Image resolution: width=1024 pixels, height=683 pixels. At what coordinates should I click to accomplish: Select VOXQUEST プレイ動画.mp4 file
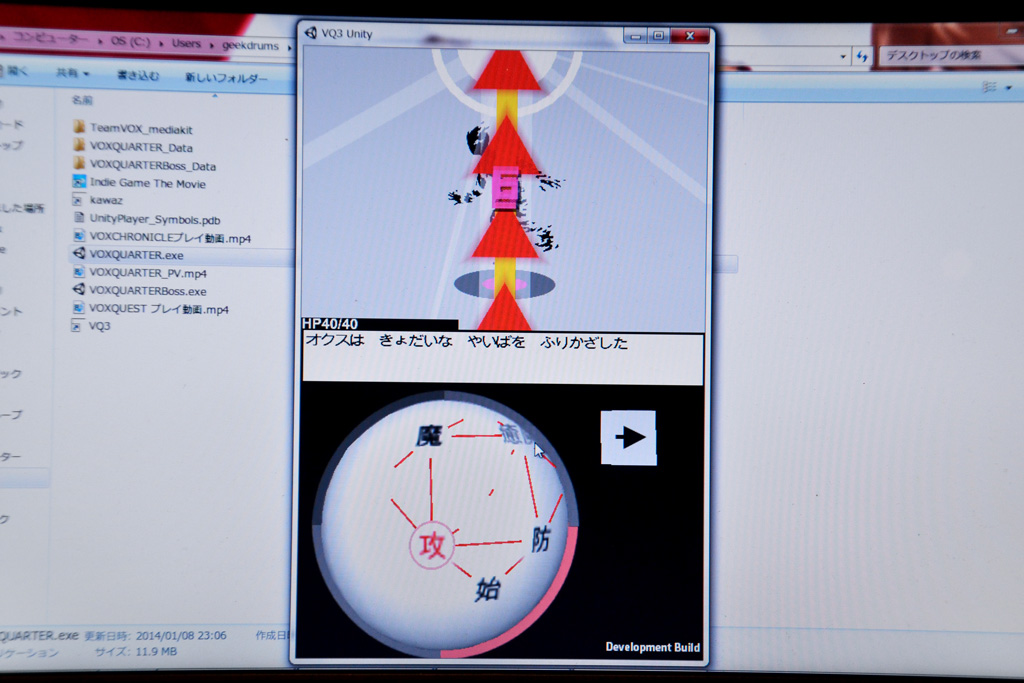(x=151, y=308)
